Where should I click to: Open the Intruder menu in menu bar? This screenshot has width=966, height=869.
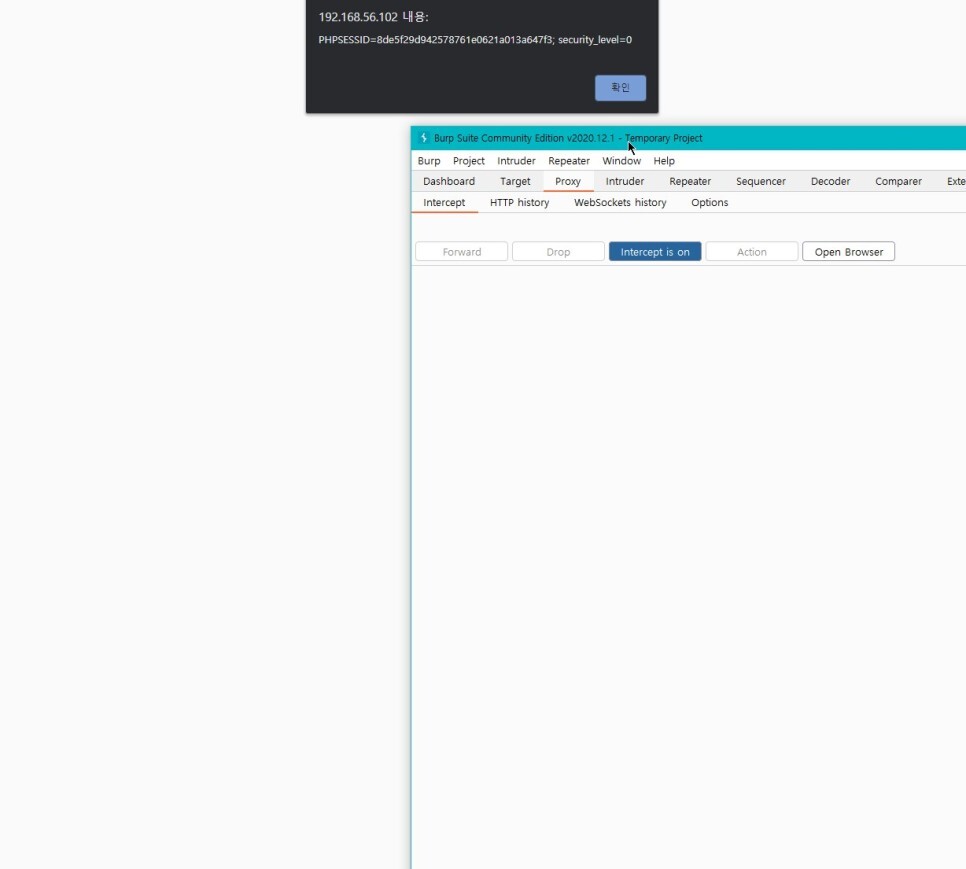pyautogui.click(x=516, y=161)
